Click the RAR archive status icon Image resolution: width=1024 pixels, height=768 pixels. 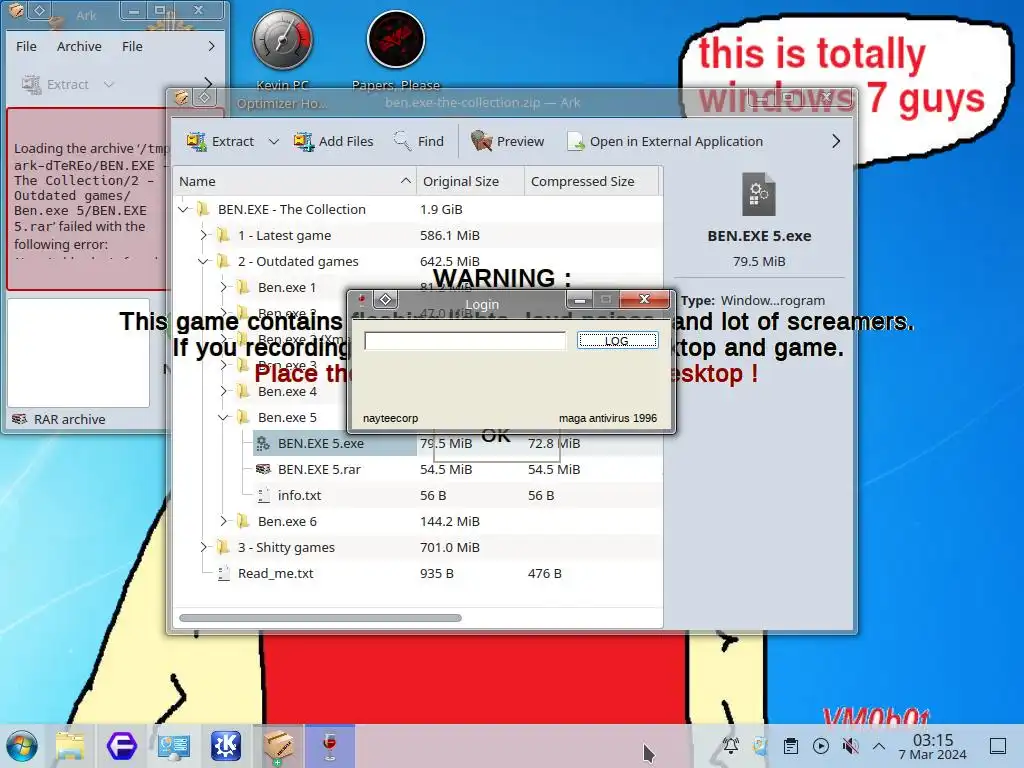coord(20,419)
